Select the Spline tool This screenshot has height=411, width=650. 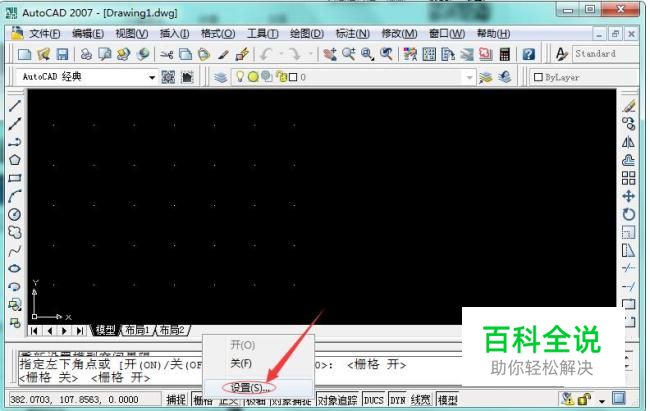[15, 250]
